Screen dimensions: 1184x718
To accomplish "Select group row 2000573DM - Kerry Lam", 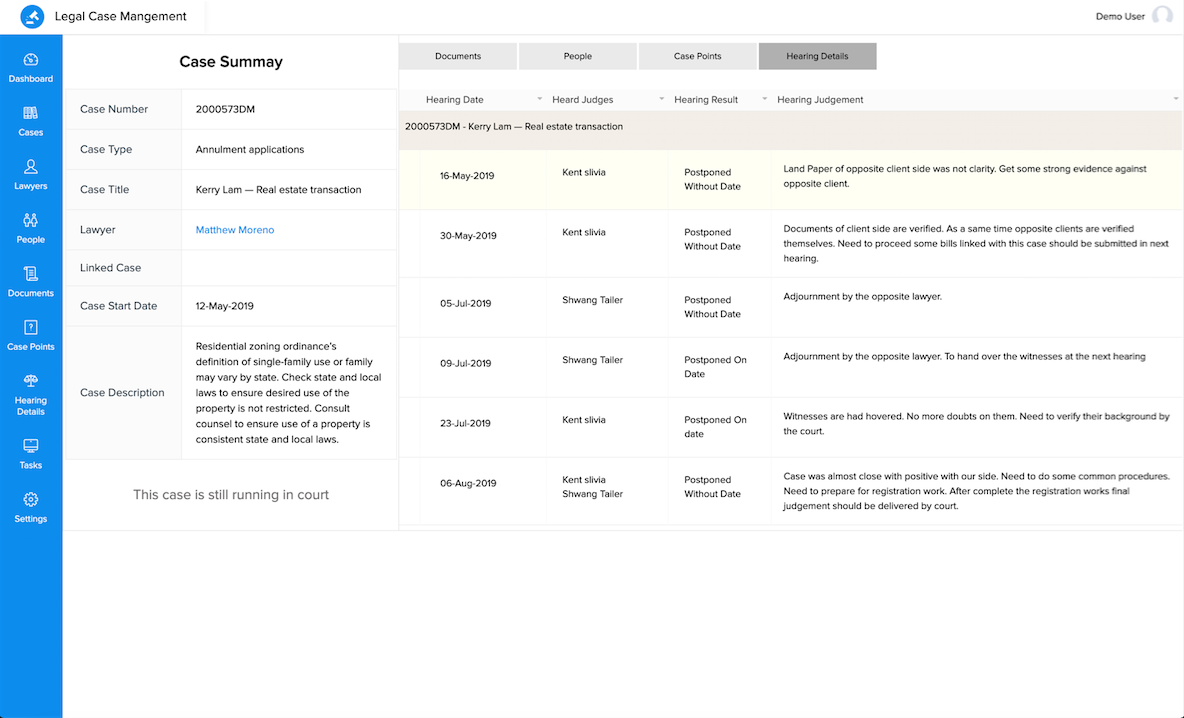I will click(790, 130).
